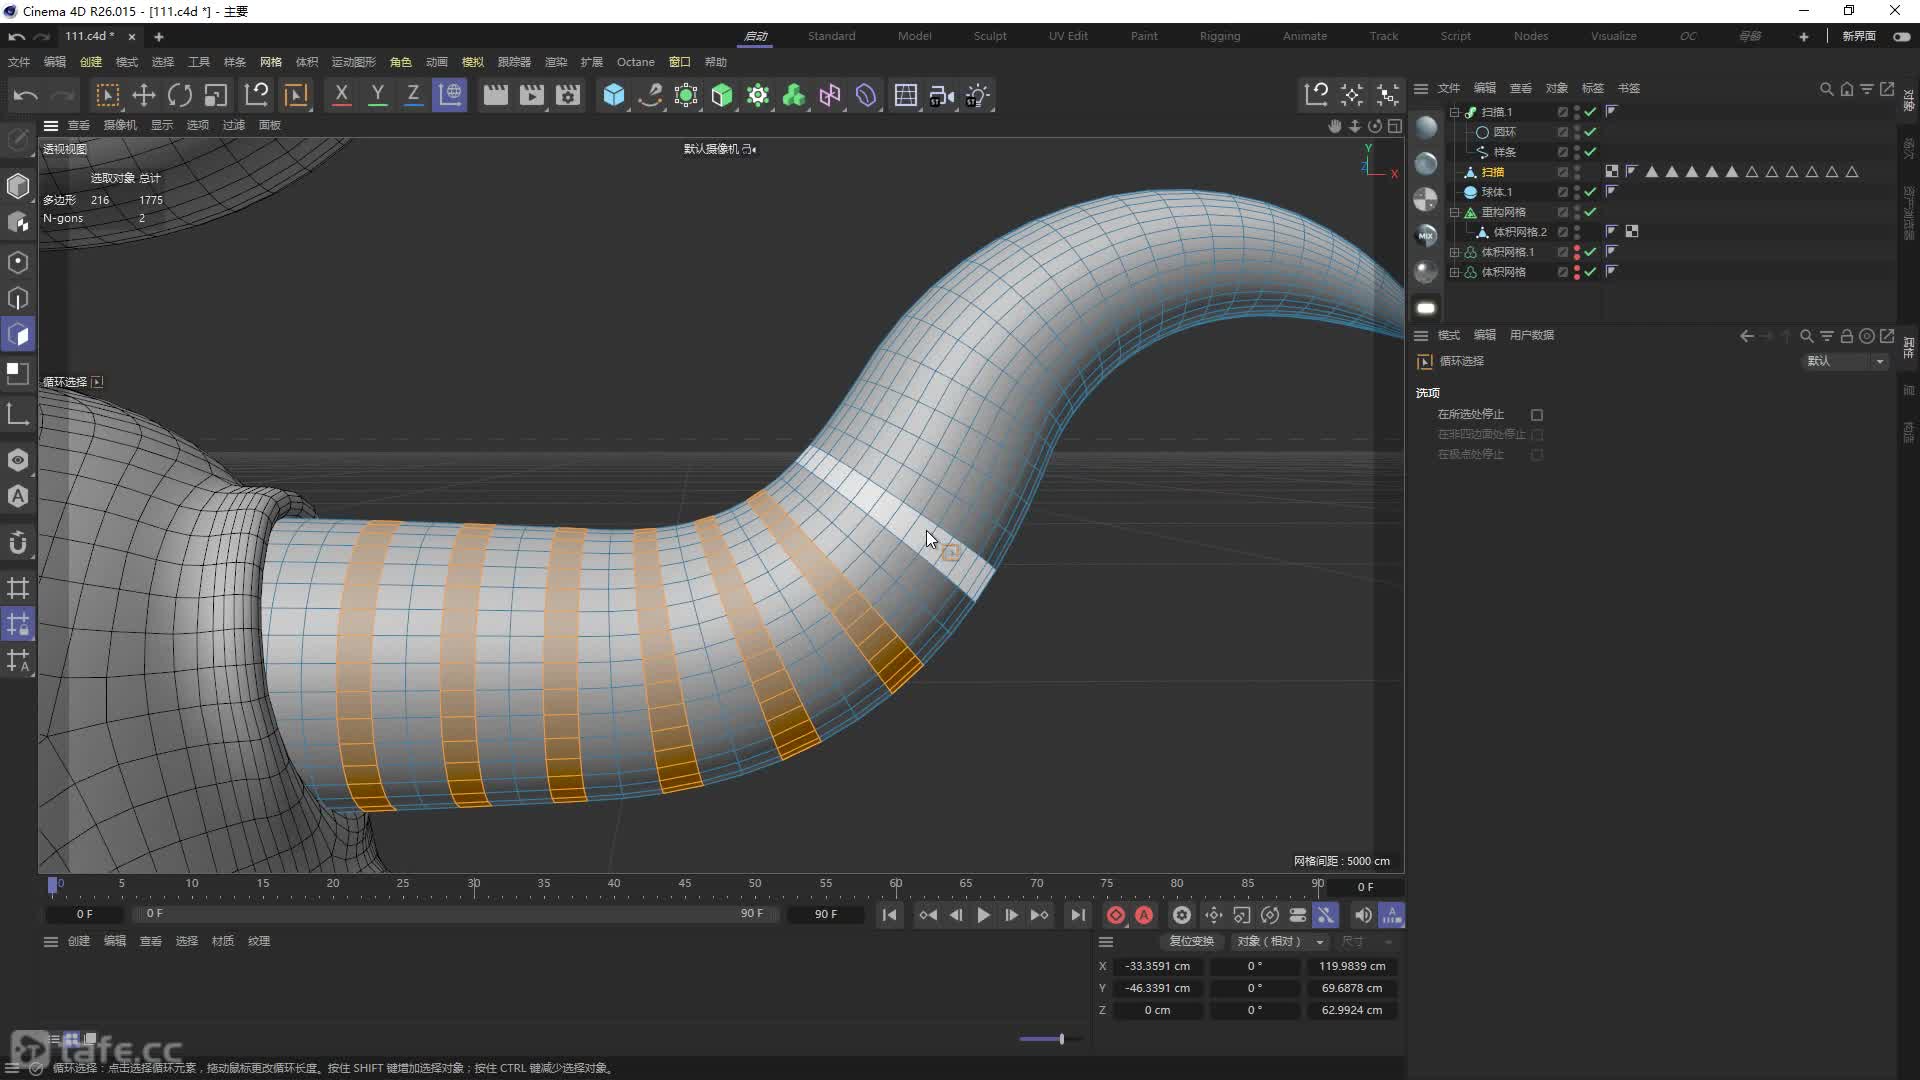Toggle viewport layout maximize icon
1920x1080 pixels.
click(1395, 125)
